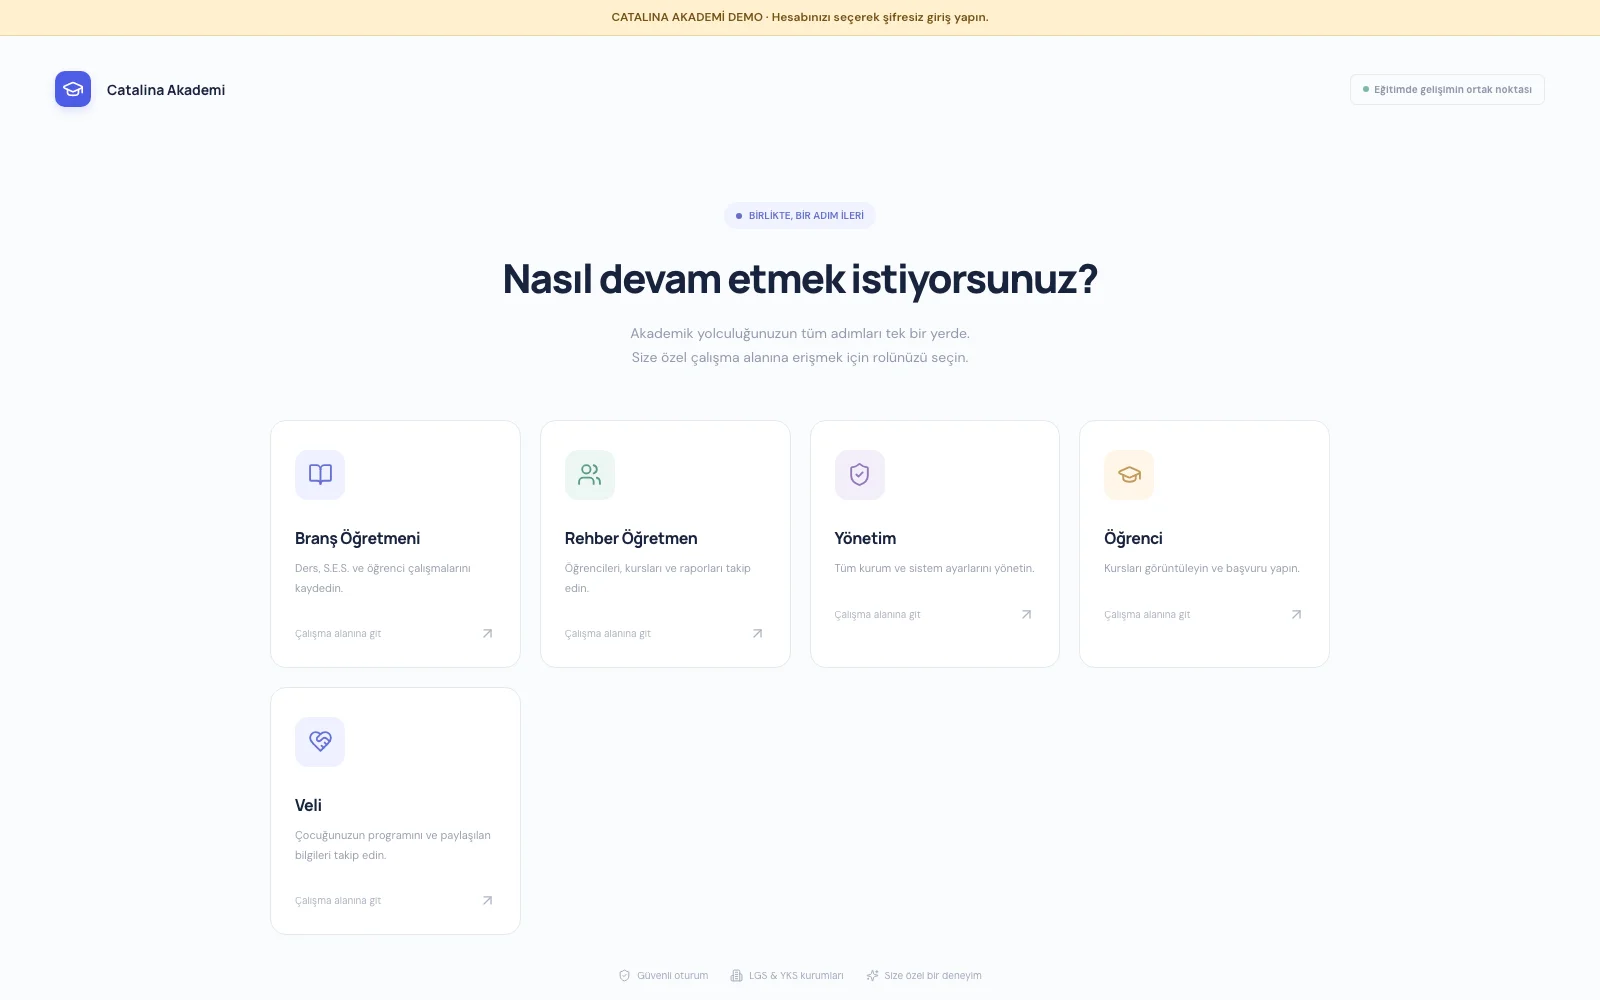Choose the Rehber Öğretmen role title
This screenshot has width=1600, height=1000.
coord(631,538)
